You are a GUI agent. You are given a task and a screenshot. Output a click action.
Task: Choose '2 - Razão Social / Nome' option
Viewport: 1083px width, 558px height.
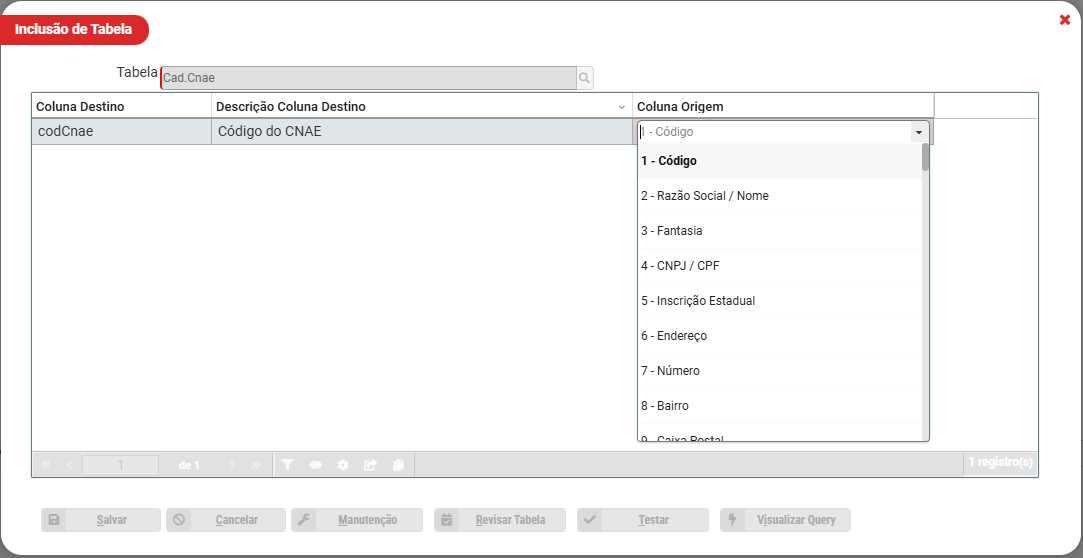coord(705,196)
